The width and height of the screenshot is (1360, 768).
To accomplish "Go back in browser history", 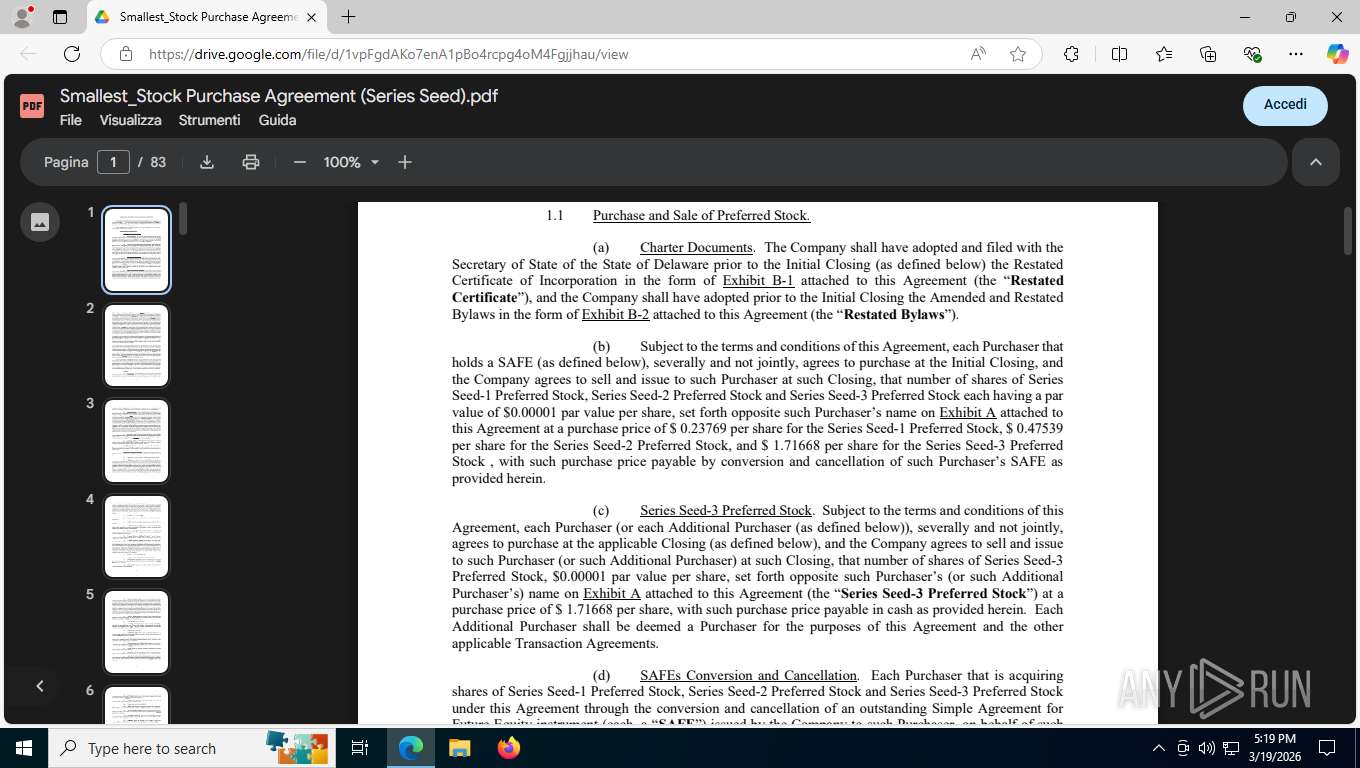I will pos(28,54).
